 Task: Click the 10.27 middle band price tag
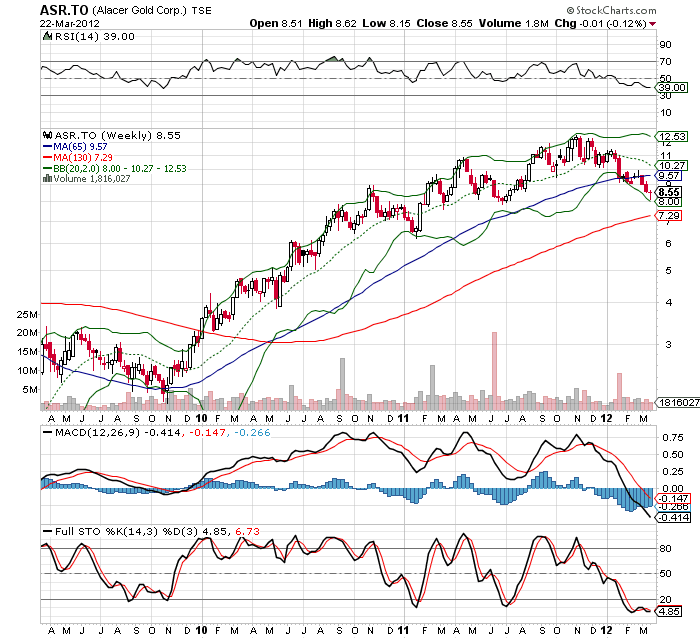pyautogui.click(x=671, y=165)
